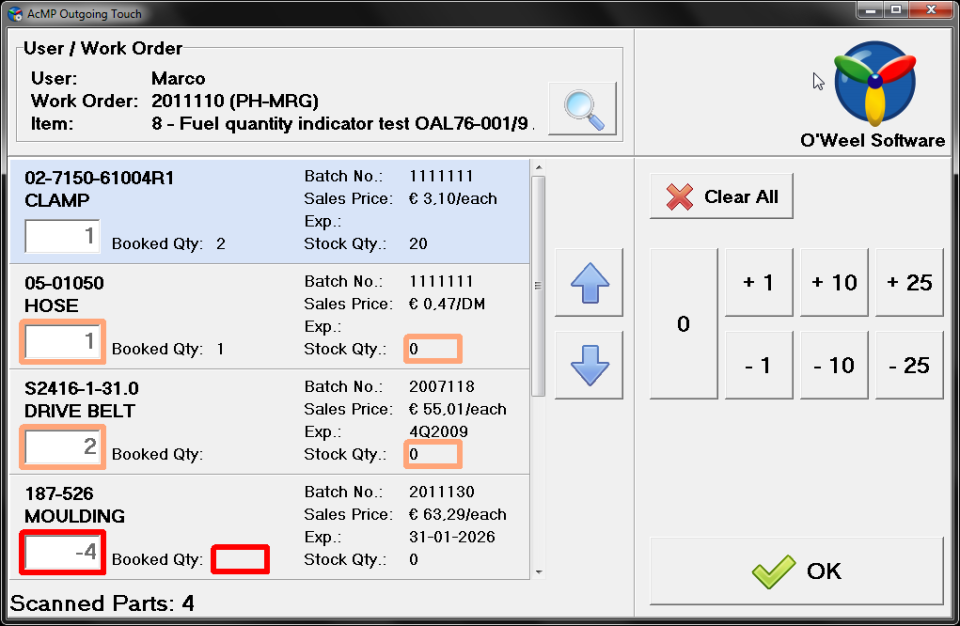960x626 pixels.
Task: Click the DRIVE BELT quantity field
Action: (62, 447)
